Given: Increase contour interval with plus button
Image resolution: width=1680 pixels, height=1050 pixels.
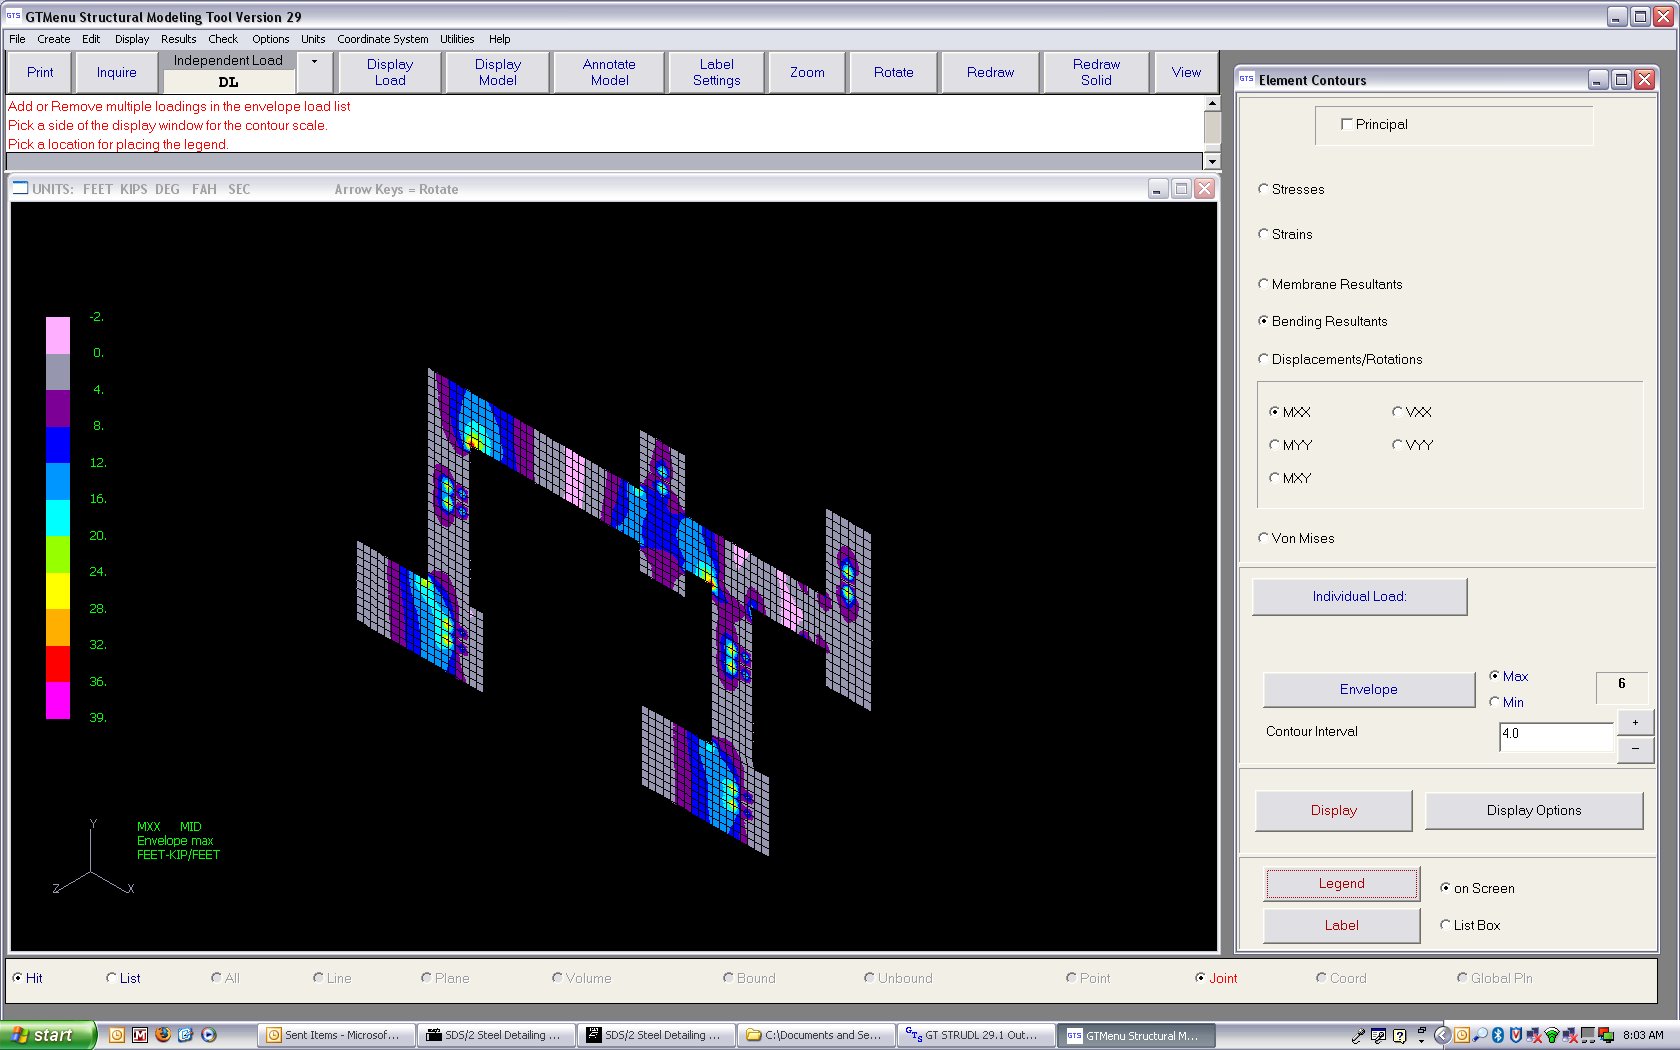Looking at the screenshot, I should (1635, 722).
